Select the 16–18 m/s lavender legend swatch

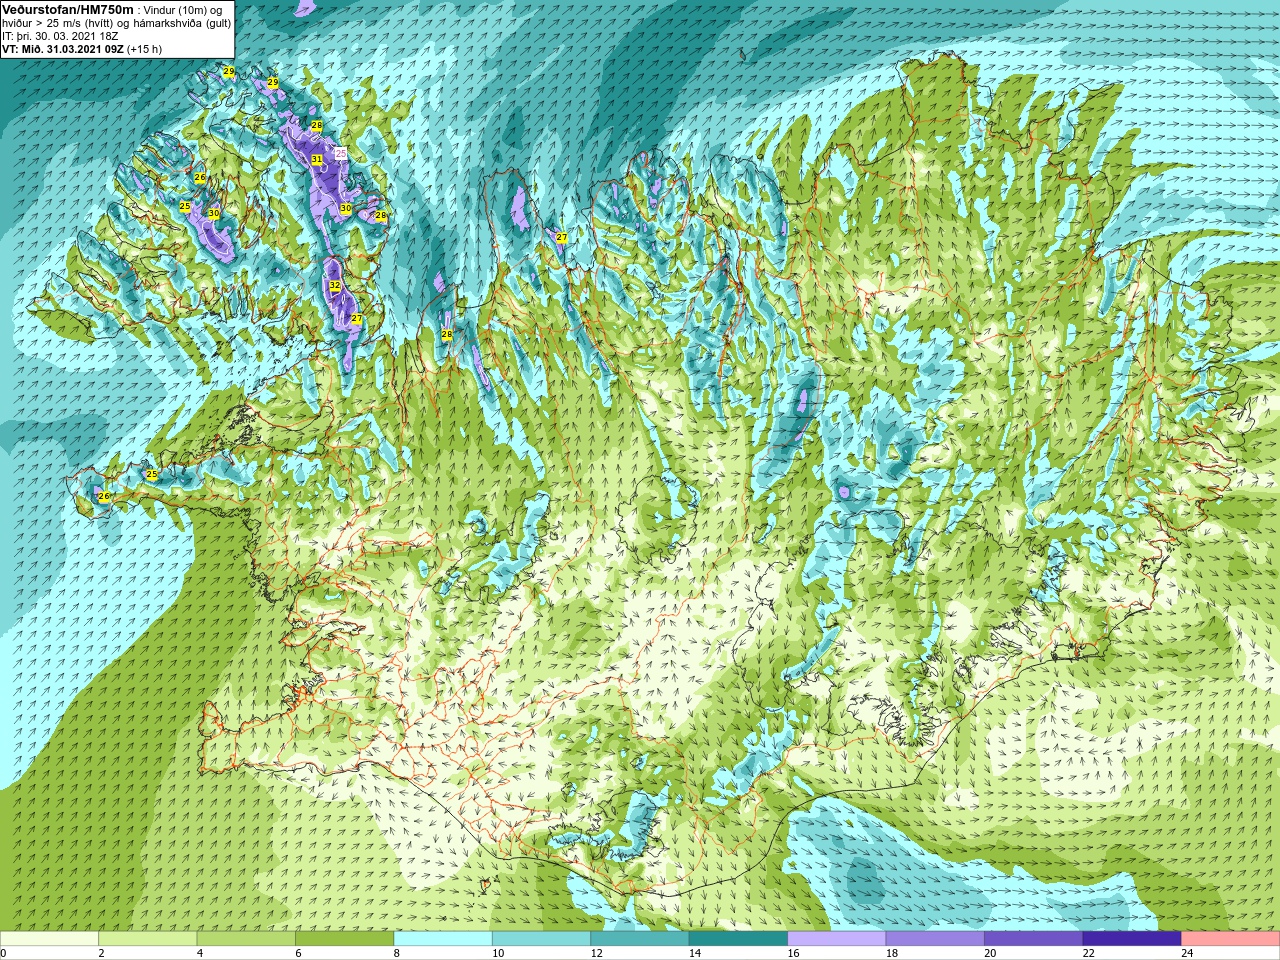[x=837, y=939]
